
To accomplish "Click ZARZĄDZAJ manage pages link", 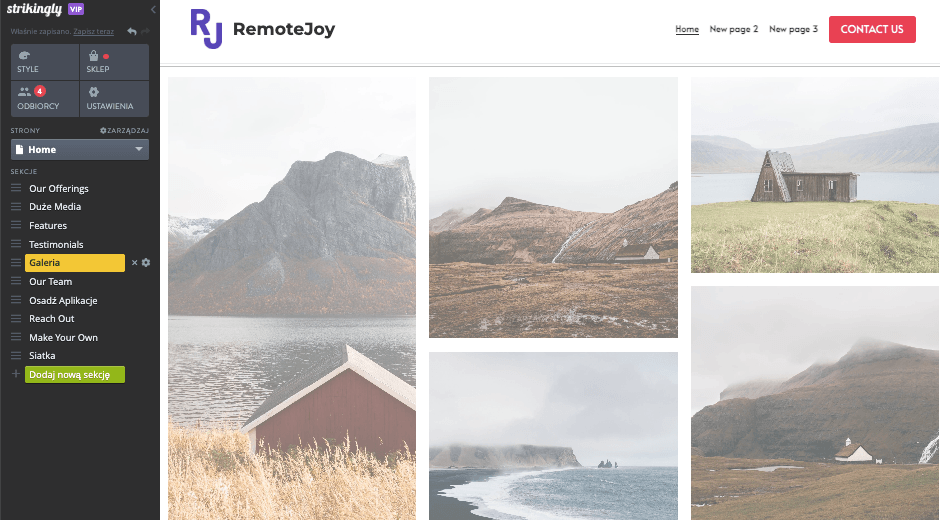I will (x=124, y=130).
